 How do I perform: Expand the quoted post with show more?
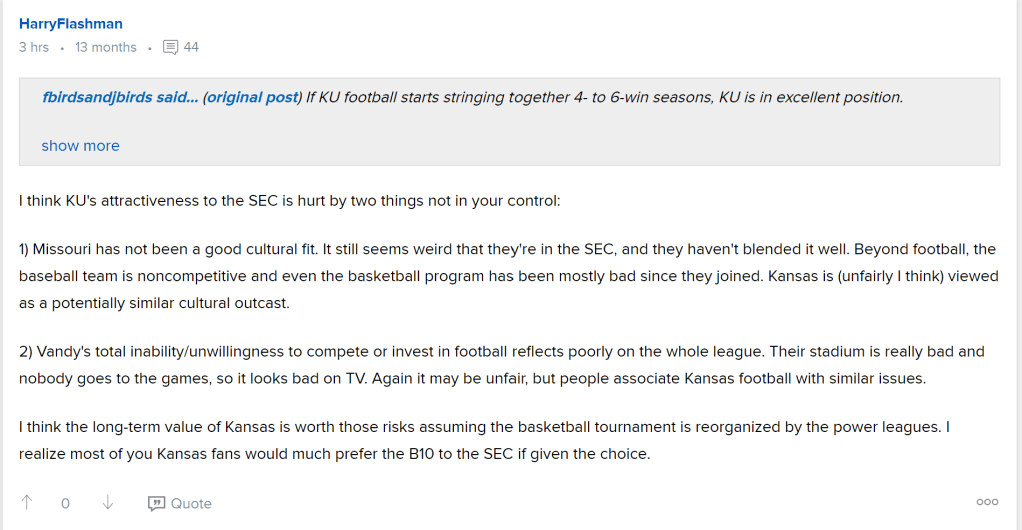(80, 145)
